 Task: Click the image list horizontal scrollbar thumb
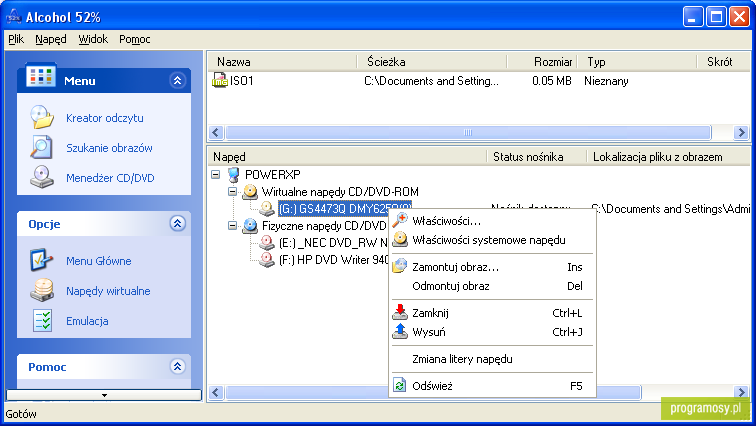(468, 133)
